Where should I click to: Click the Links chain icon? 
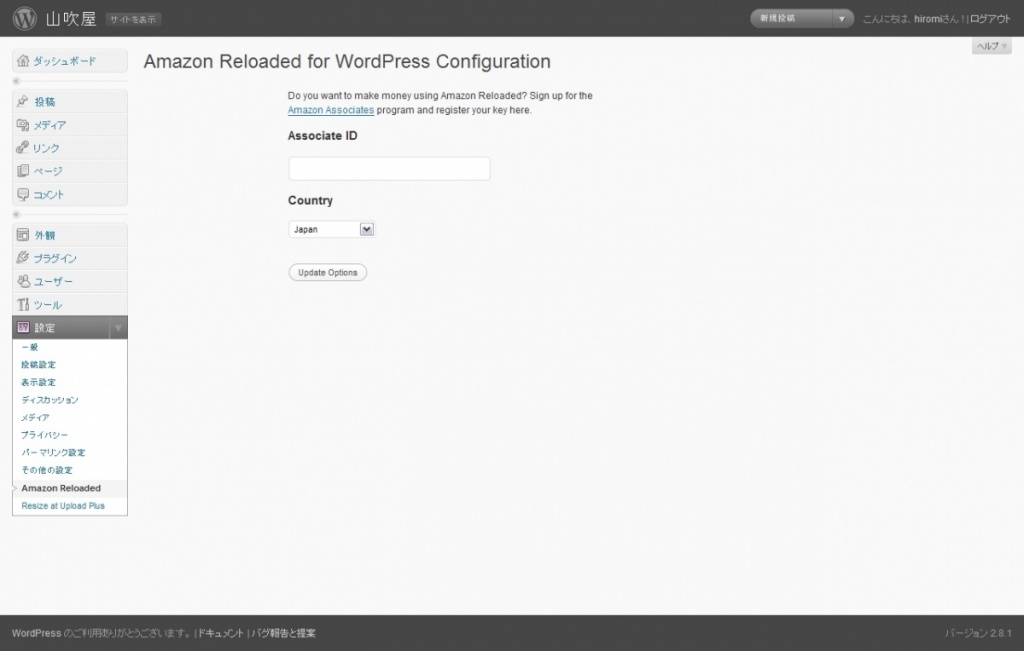[23, 148]
